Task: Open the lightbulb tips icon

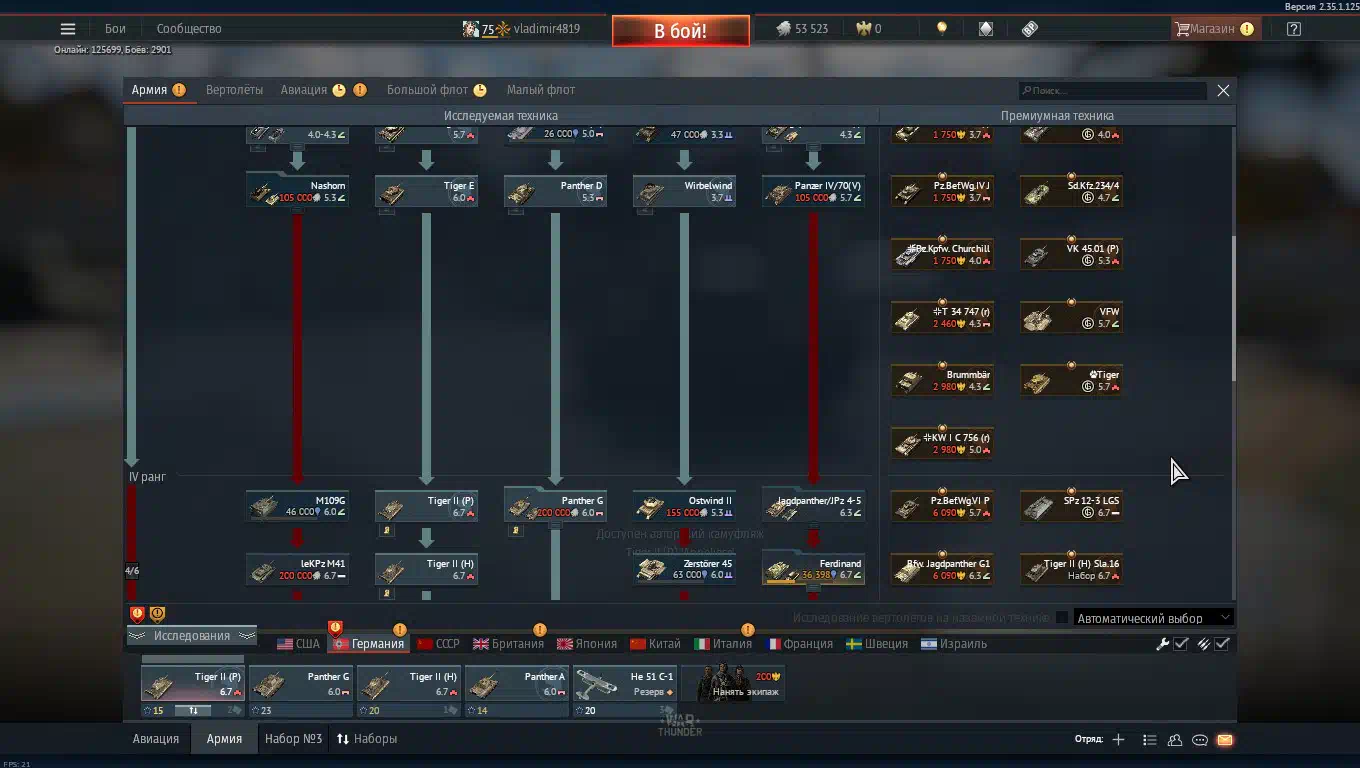Action: pos(941,29)
